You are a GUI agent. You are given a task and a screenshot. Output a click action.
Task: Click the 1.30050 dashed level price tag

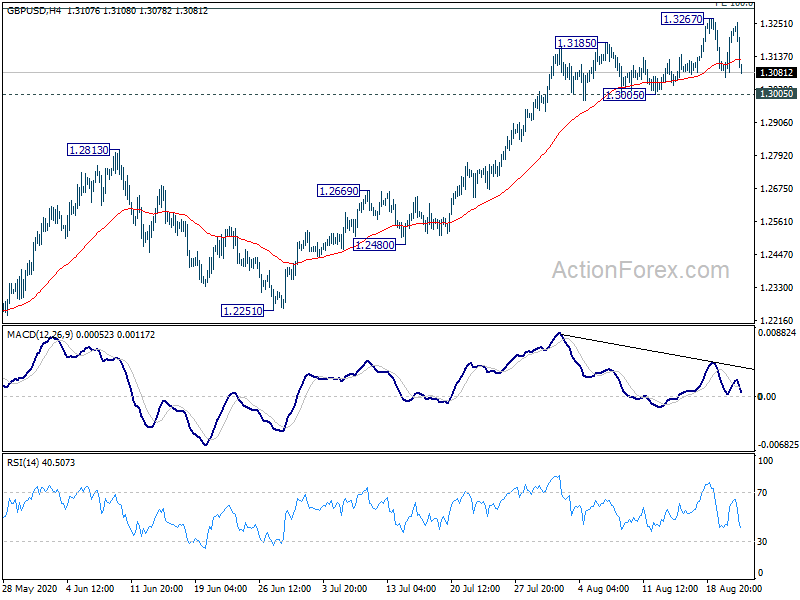776,93
